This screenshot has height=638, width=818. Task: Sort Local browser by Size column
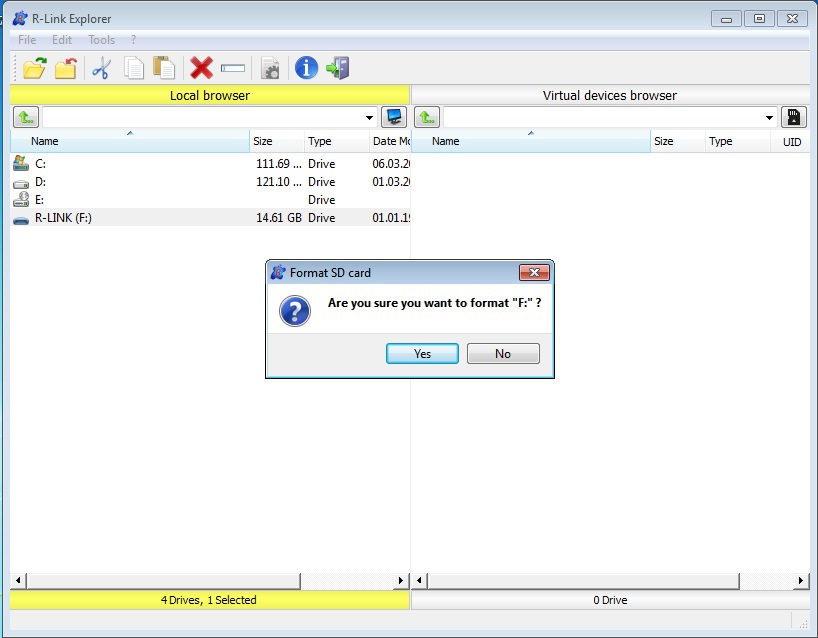click(277, 141)
